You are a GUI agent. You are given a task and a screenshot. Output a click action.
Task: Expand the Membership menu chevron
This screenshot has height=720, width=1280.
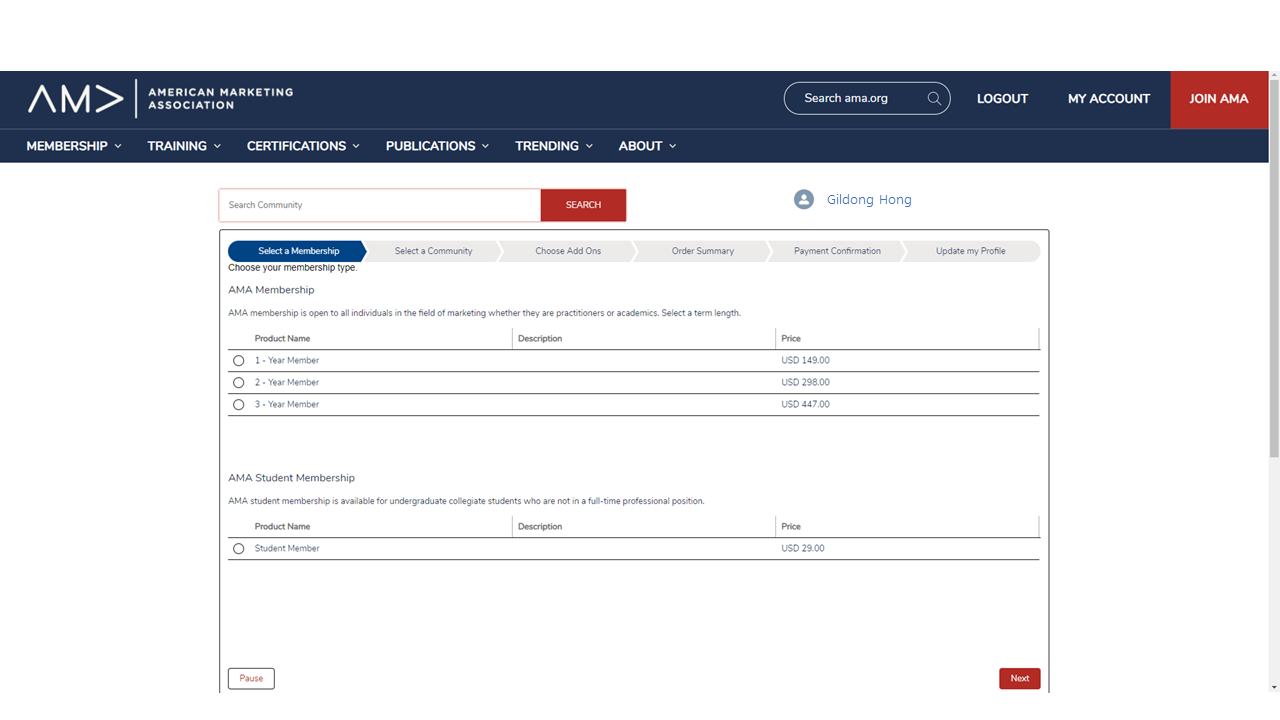(118, 146)
